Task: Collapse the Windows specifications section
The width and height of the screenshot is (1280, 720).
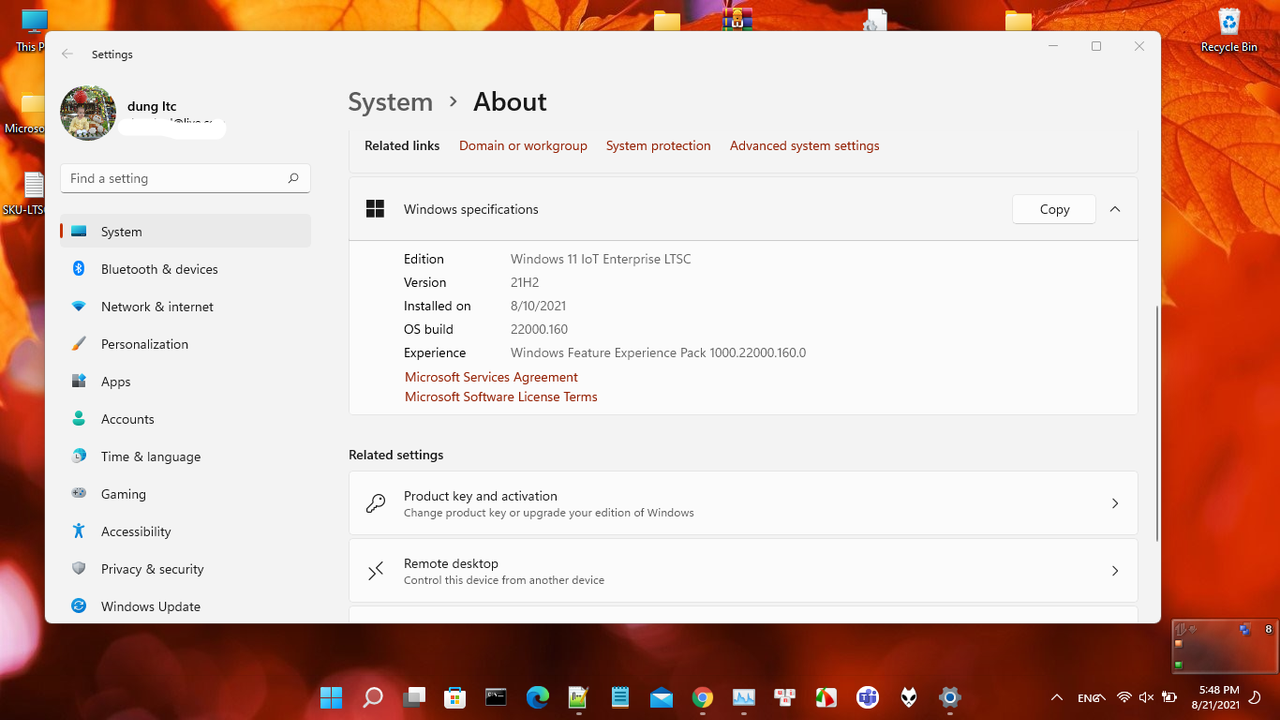Action: (x=1115, y=209)
